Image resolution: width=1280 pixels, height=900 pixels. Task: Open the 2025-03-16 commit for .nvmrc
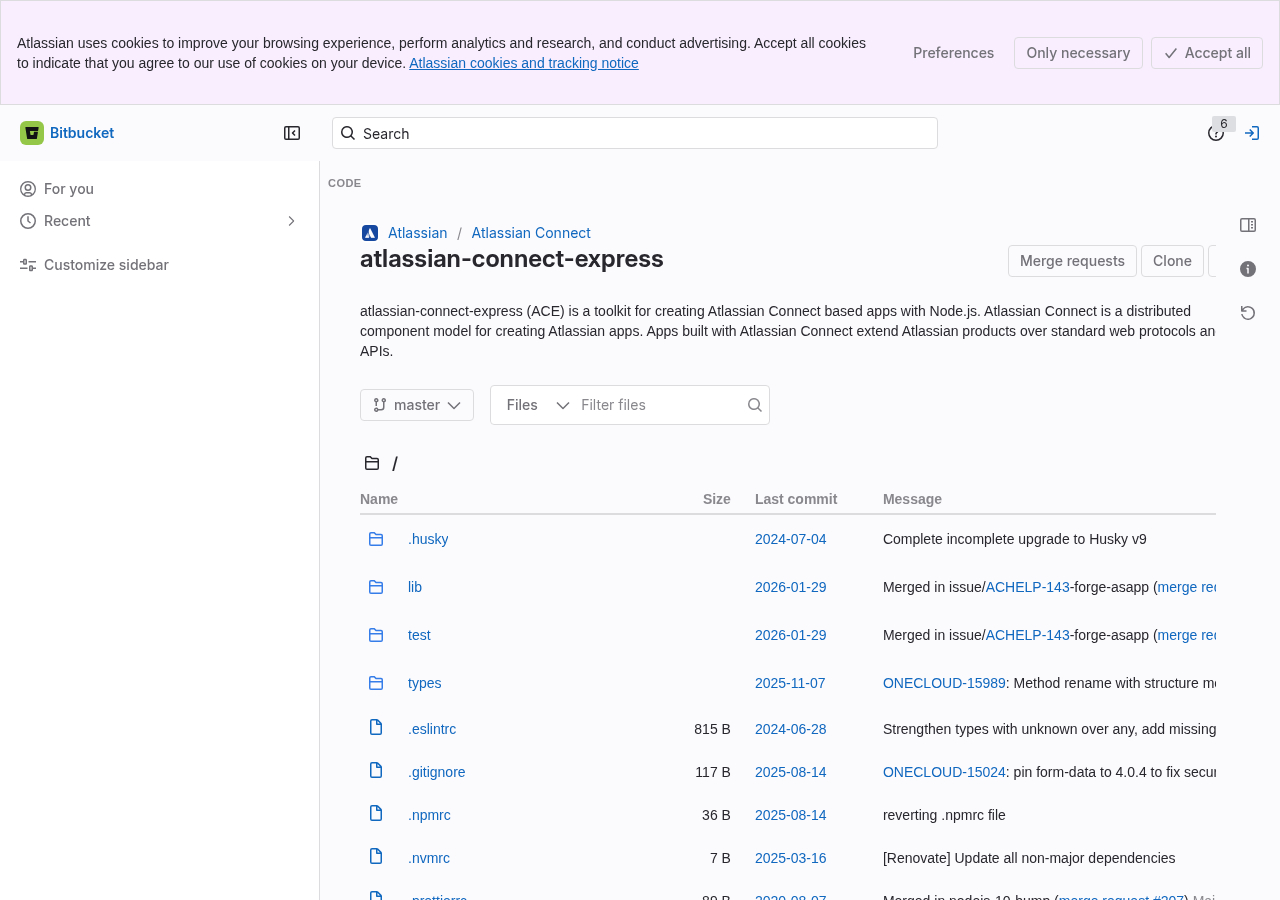pos(791,858)
